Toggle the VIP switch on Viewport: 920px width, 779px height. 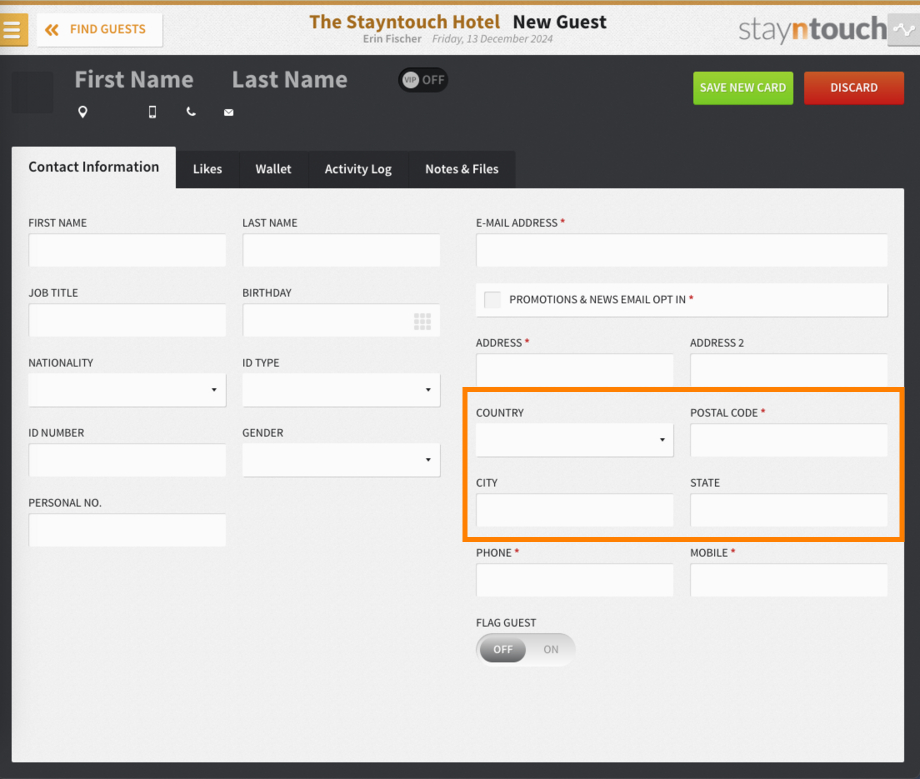(423, 80)
